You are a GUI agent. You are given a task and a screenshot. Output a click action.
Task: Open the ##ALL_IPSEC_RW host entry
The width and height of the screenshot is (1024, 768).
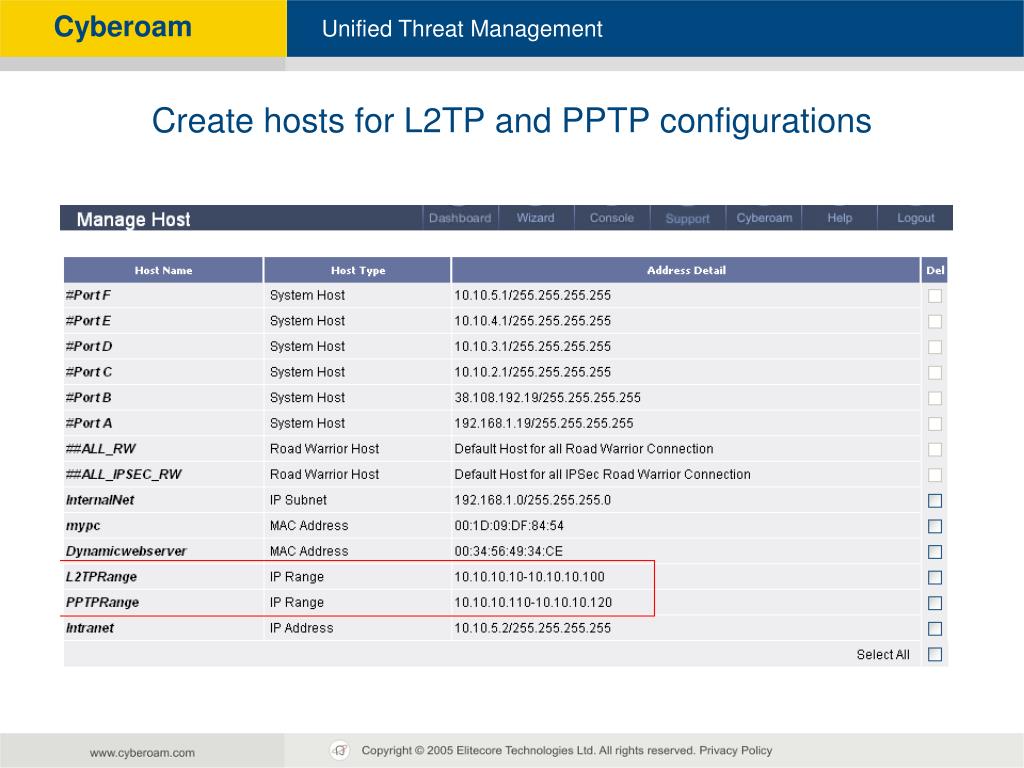(x=123, y=474)
